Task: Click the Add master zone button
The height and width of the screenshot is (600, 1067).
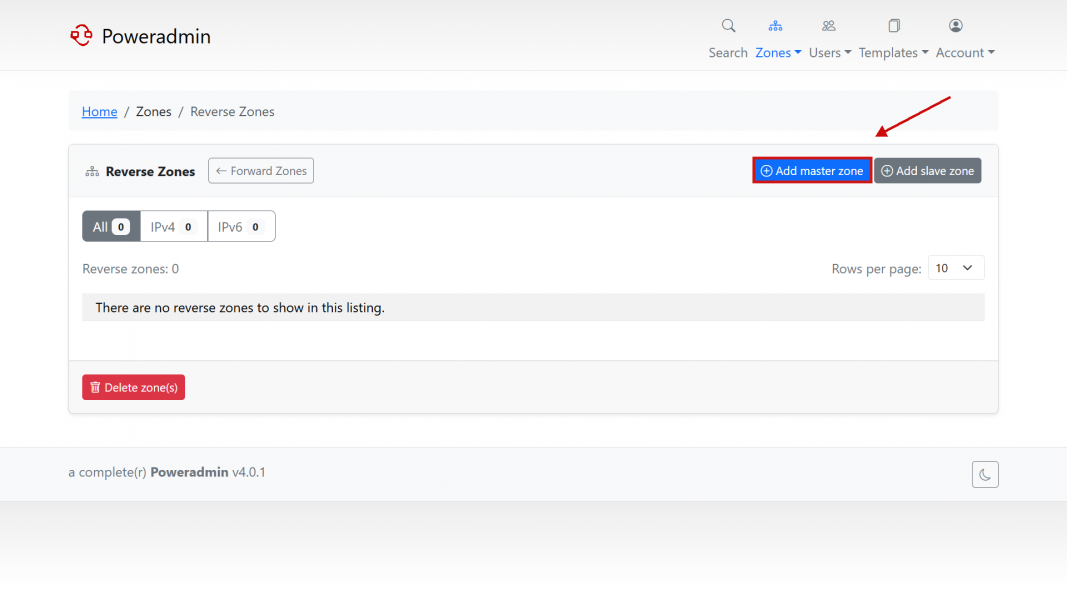Action: point(812,171)
